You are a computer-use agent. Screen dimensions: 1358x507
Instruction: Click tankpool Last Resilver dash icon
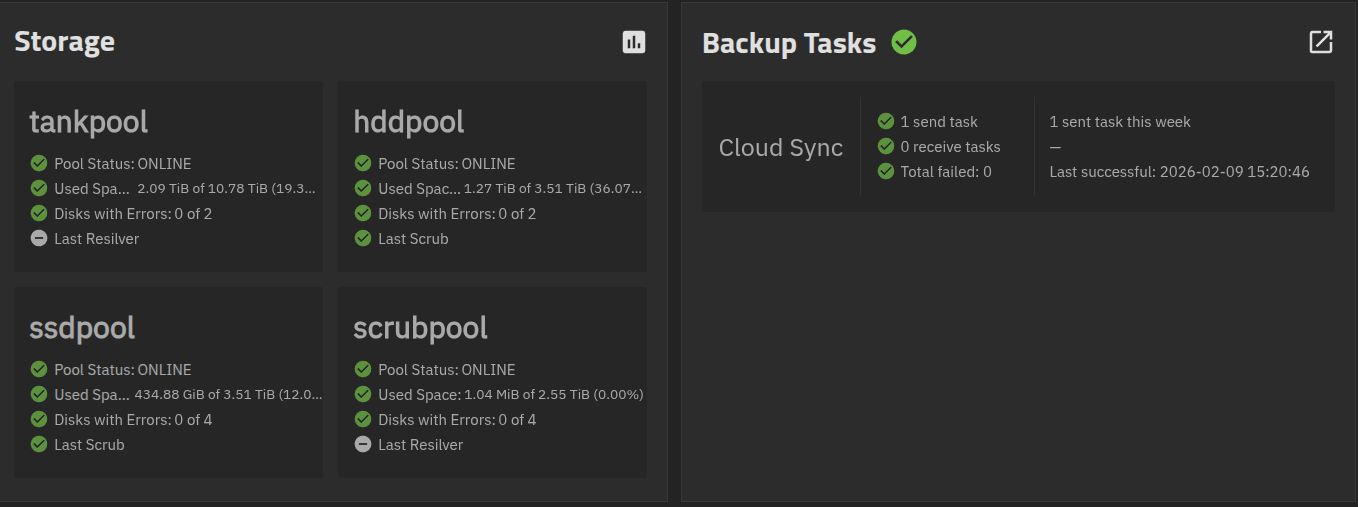tap(39, 239)
